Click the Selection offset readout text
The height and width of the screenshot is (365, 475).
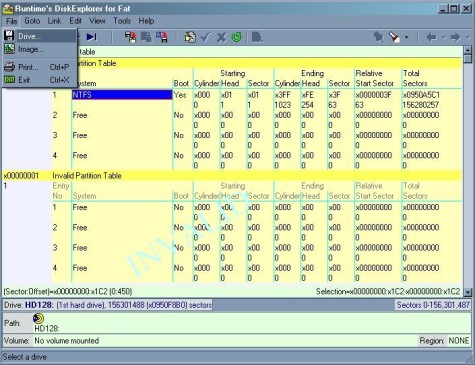[x=388, y=292]
